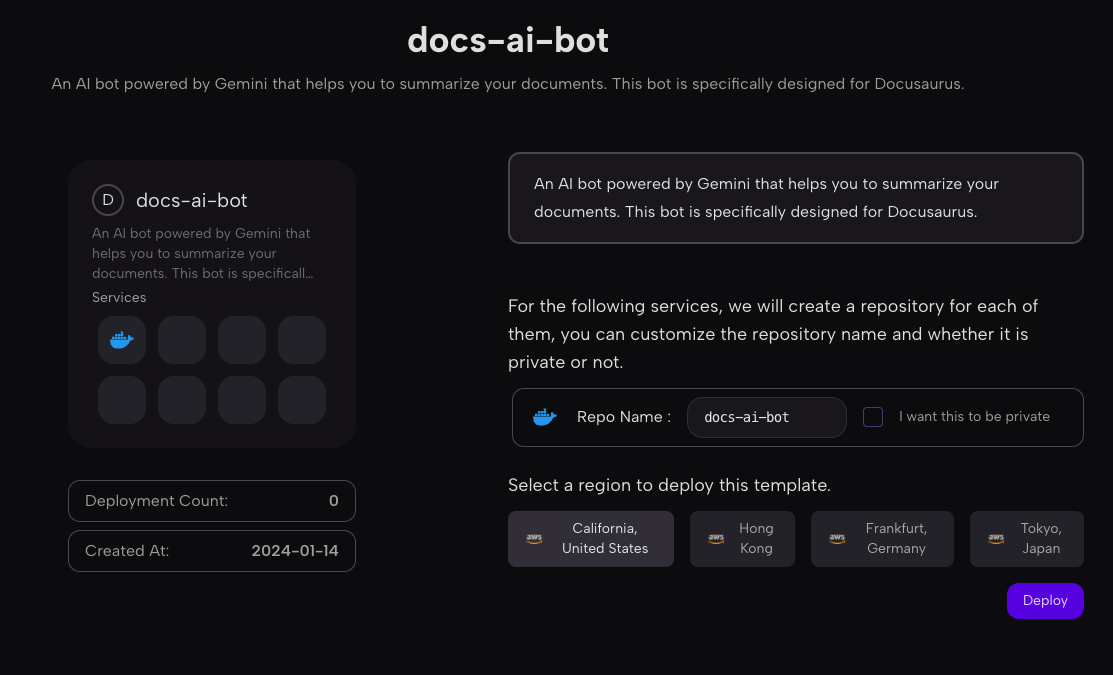Choose Frankfurt, Germany as region
The width and height of the screenshot is (1113, 675).
(x=882, y=539)
